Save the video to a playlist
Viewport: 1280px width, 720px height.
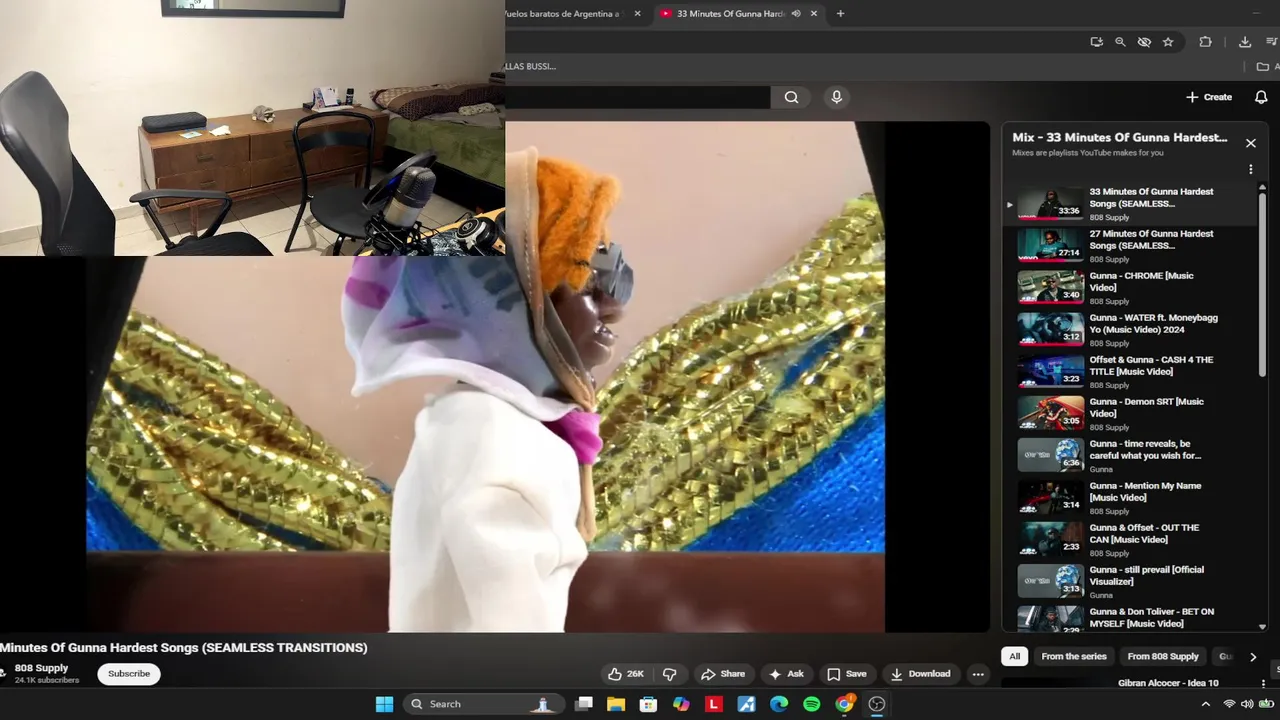[x=846, y=674]
